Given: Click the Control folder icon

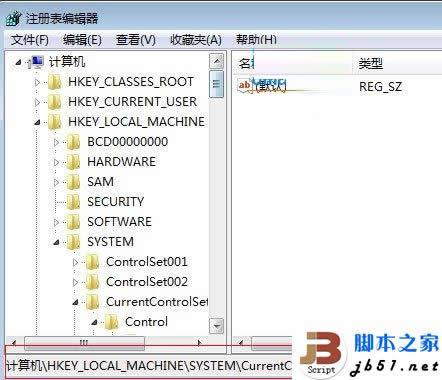Looking at the screenshot, I should [111, 322].
